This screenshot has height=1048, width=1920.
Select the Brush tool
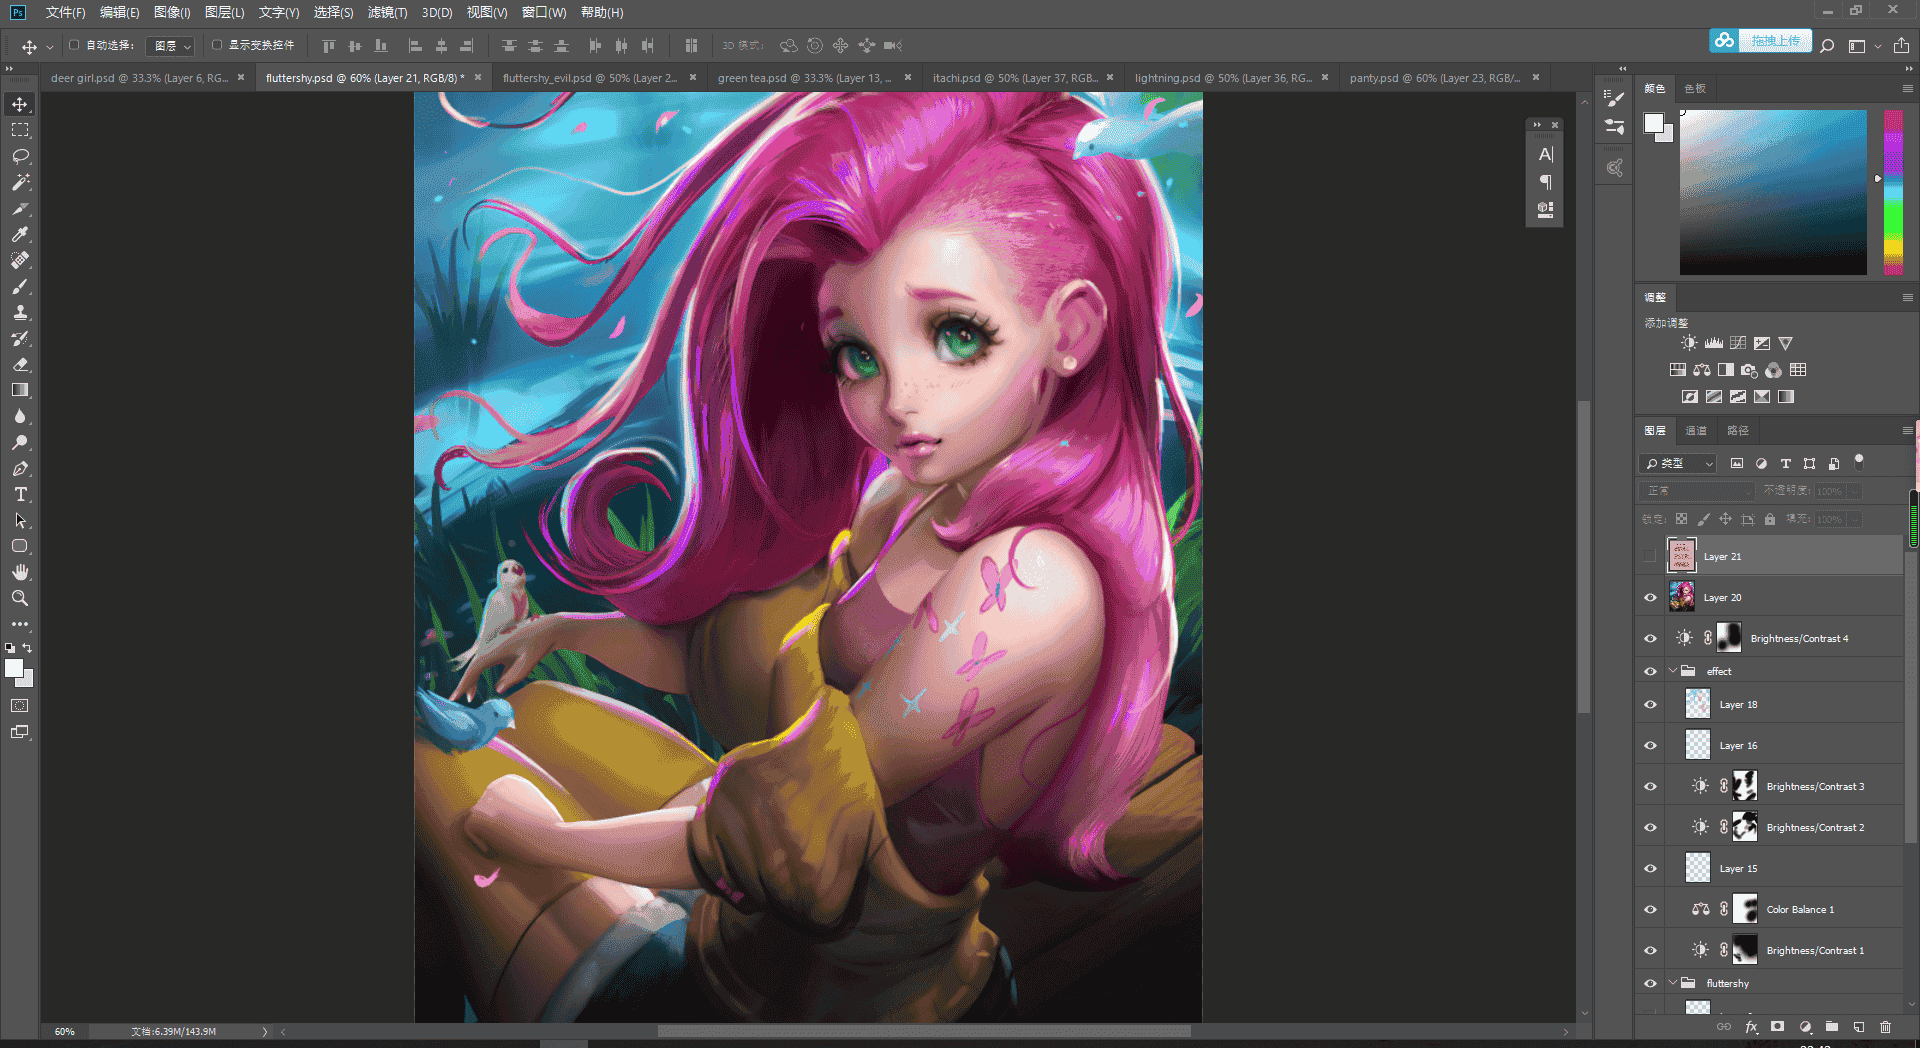click(20, 287)
